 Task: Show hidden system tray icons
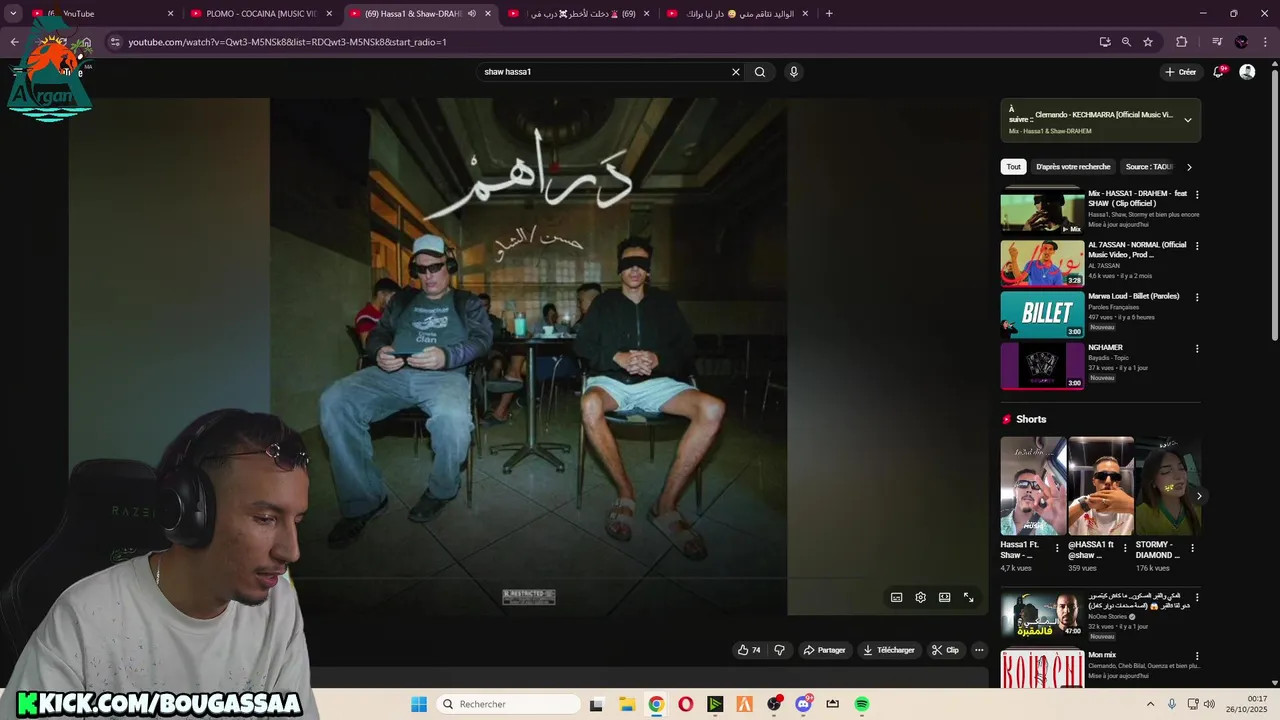(x=1150, y=704)
